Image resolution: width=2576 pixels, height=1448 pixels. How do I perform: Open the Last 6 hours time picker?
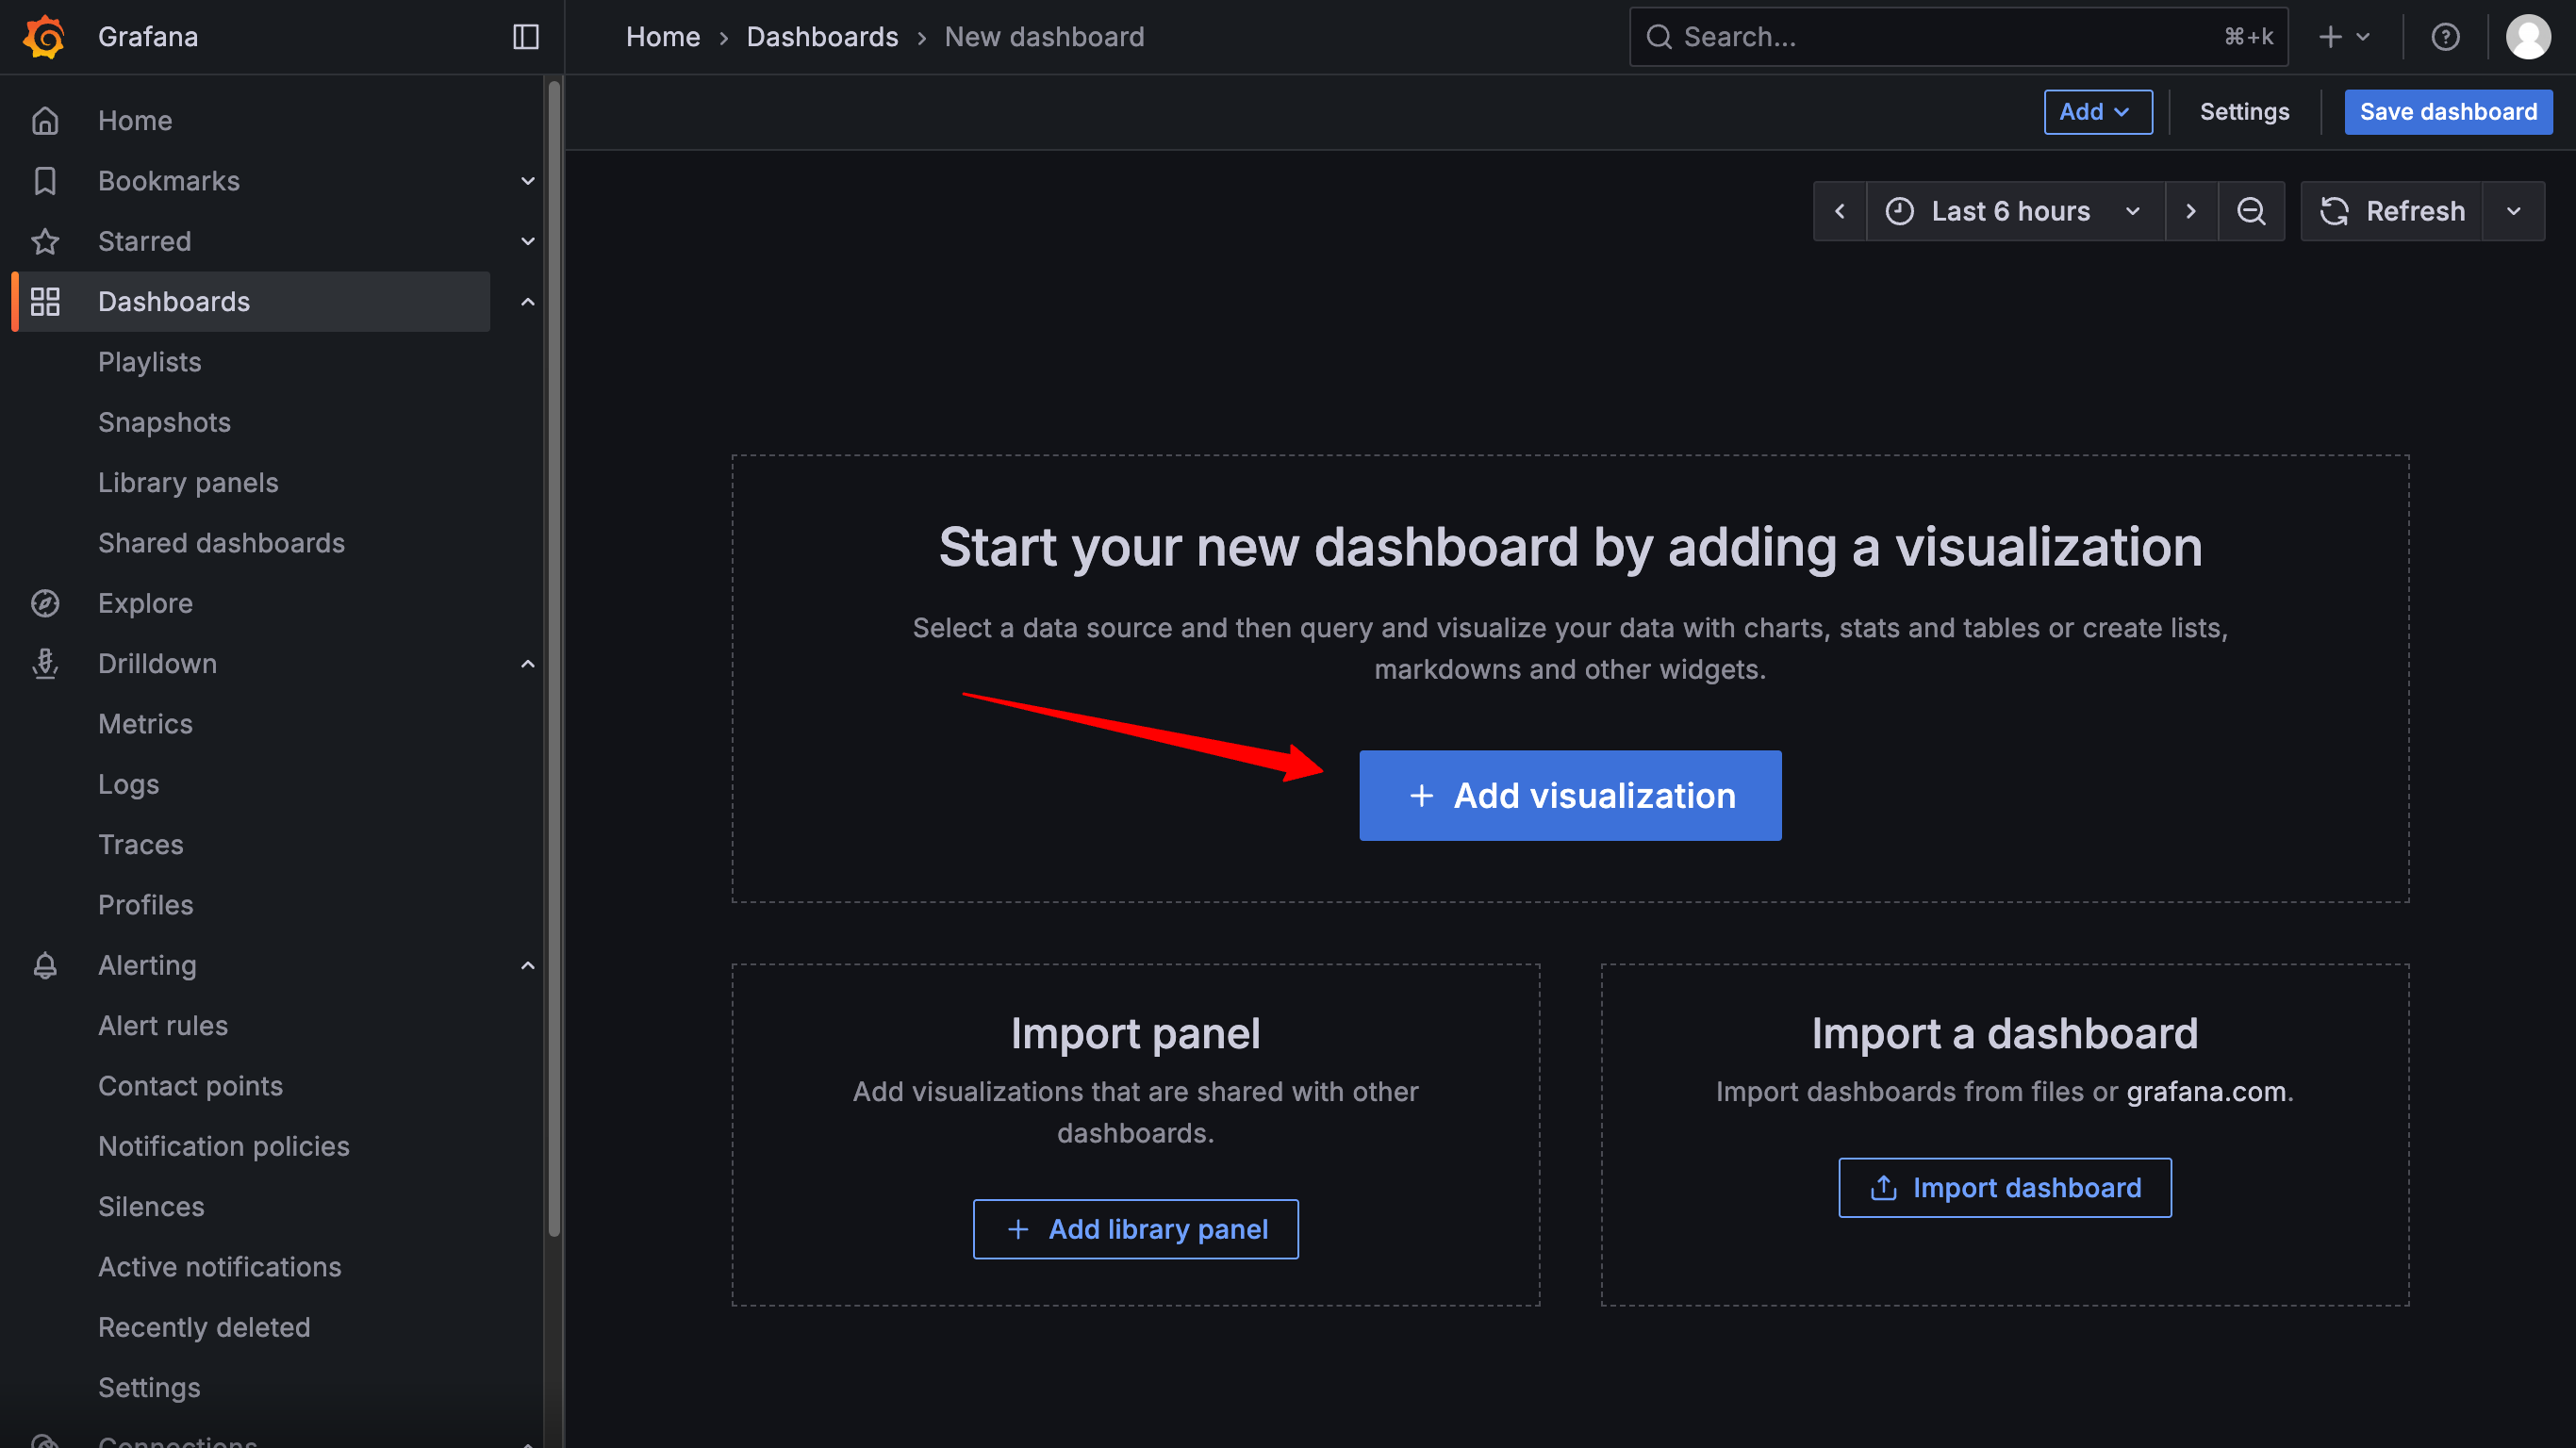(x=2012, y=211)
